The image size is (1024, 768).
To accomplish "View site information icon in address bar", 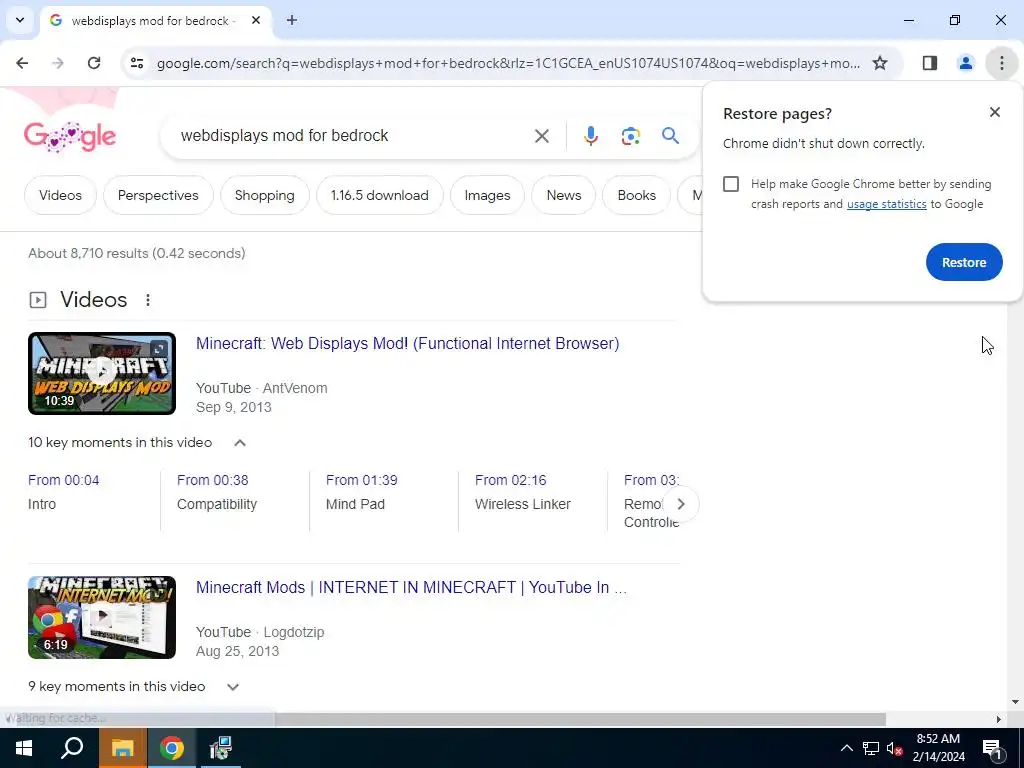I will [x=136, y=63].
